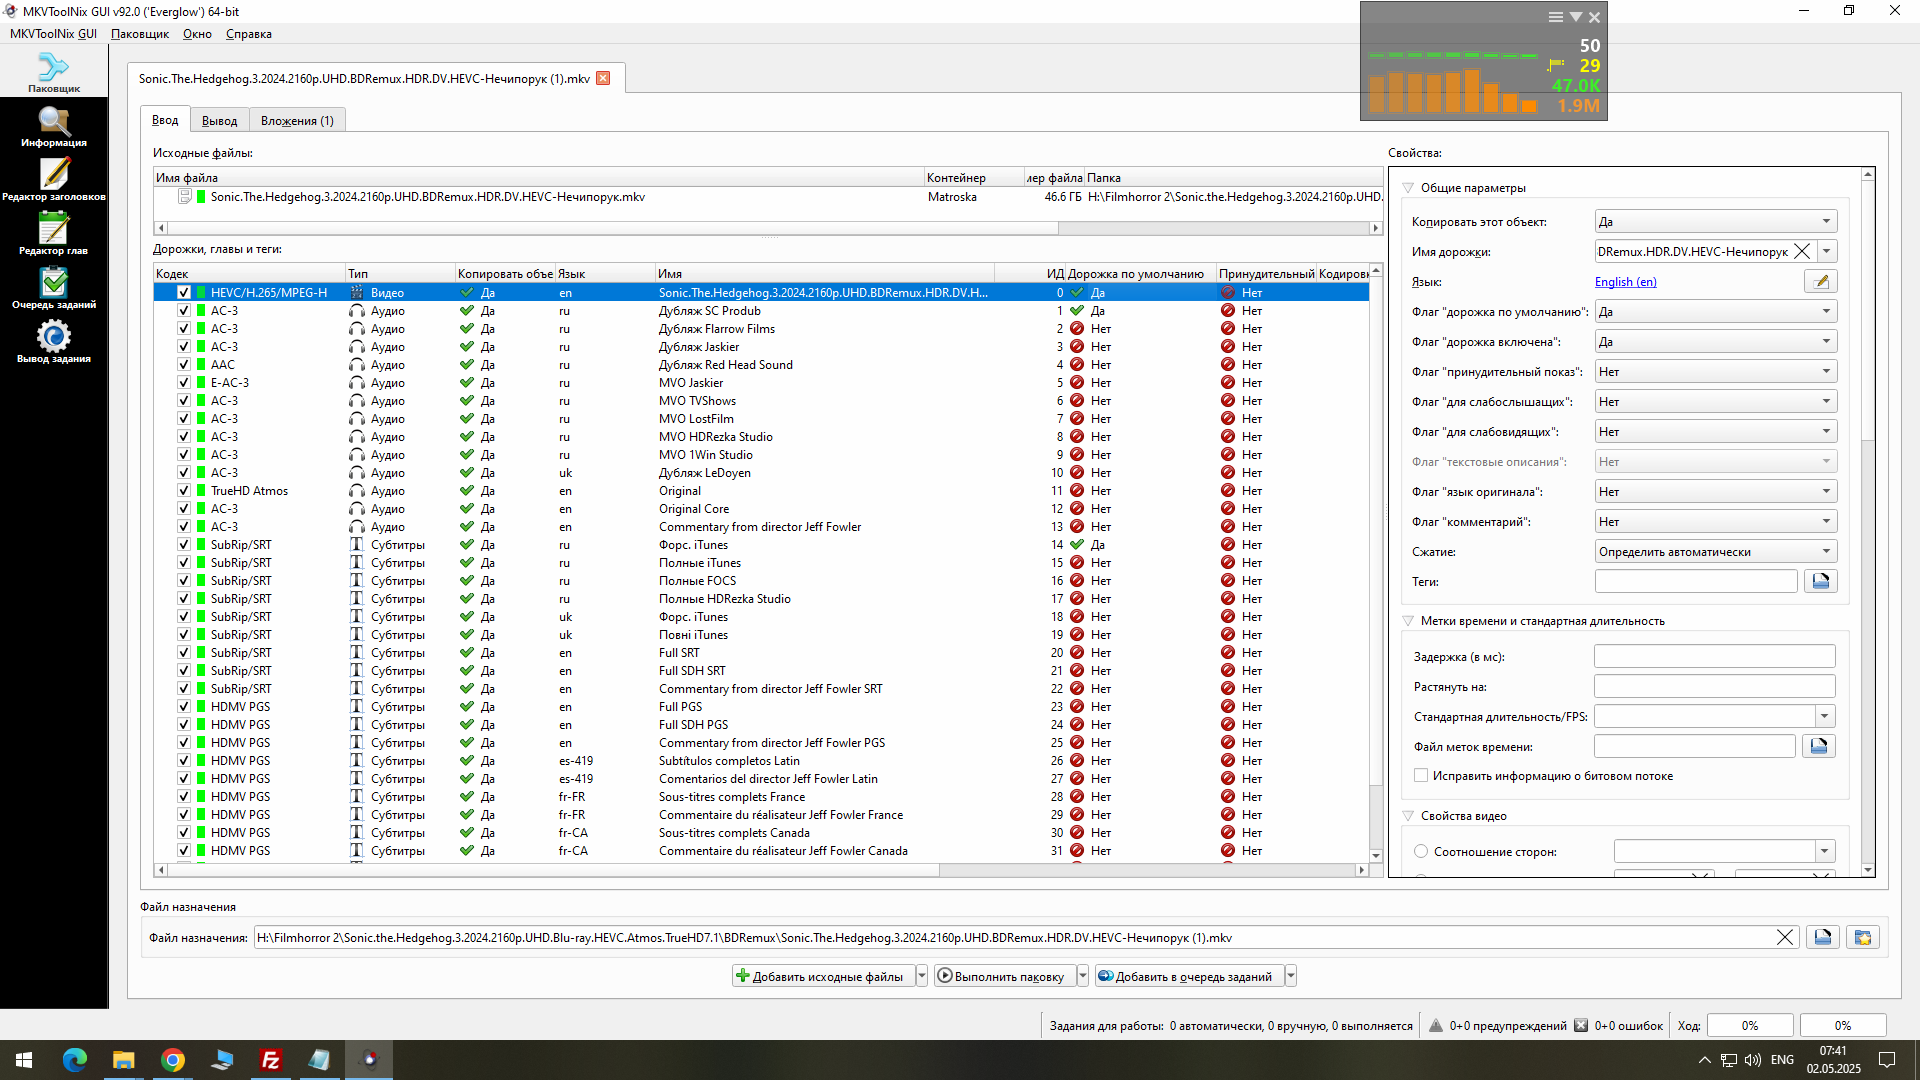1920x1080 pixels.
Task: Open Редактор заголовков header editor
Action: click(x=54, y=181)
